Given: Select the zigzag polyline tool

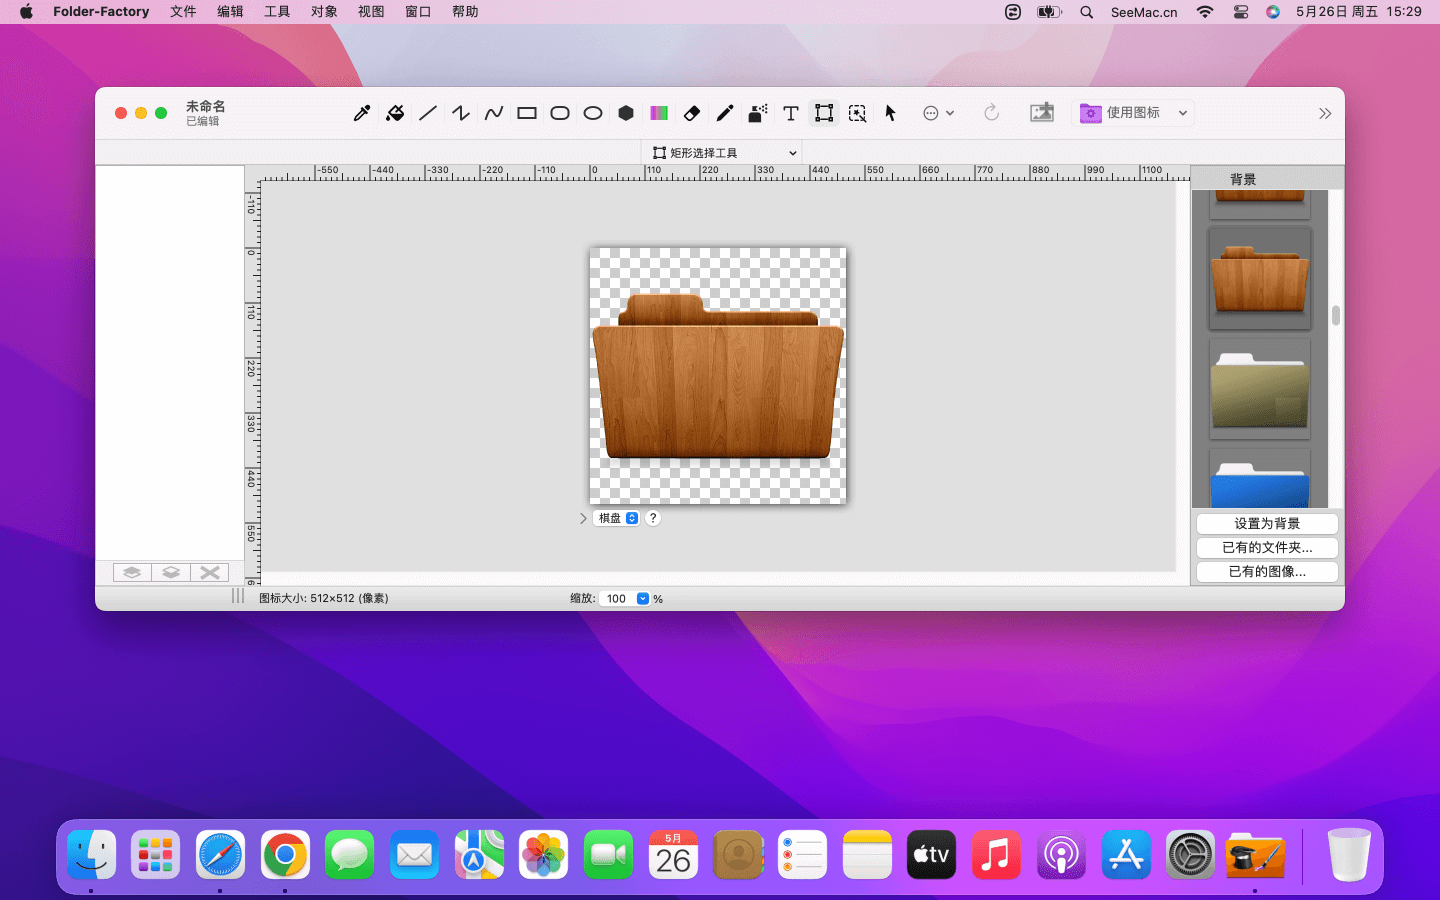Looking at the screenshot, I should coord(461,113).
